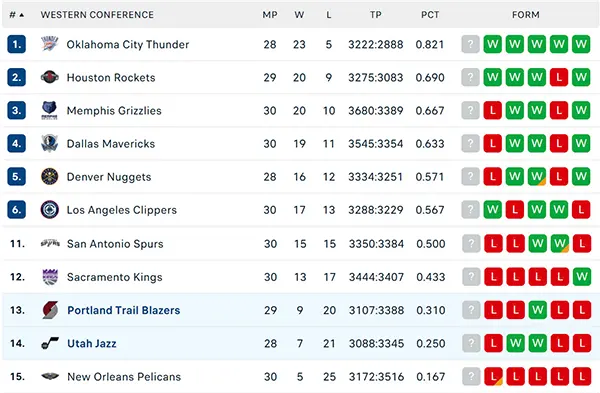Click Houston Rockets' red L form badge

(559, 78)
